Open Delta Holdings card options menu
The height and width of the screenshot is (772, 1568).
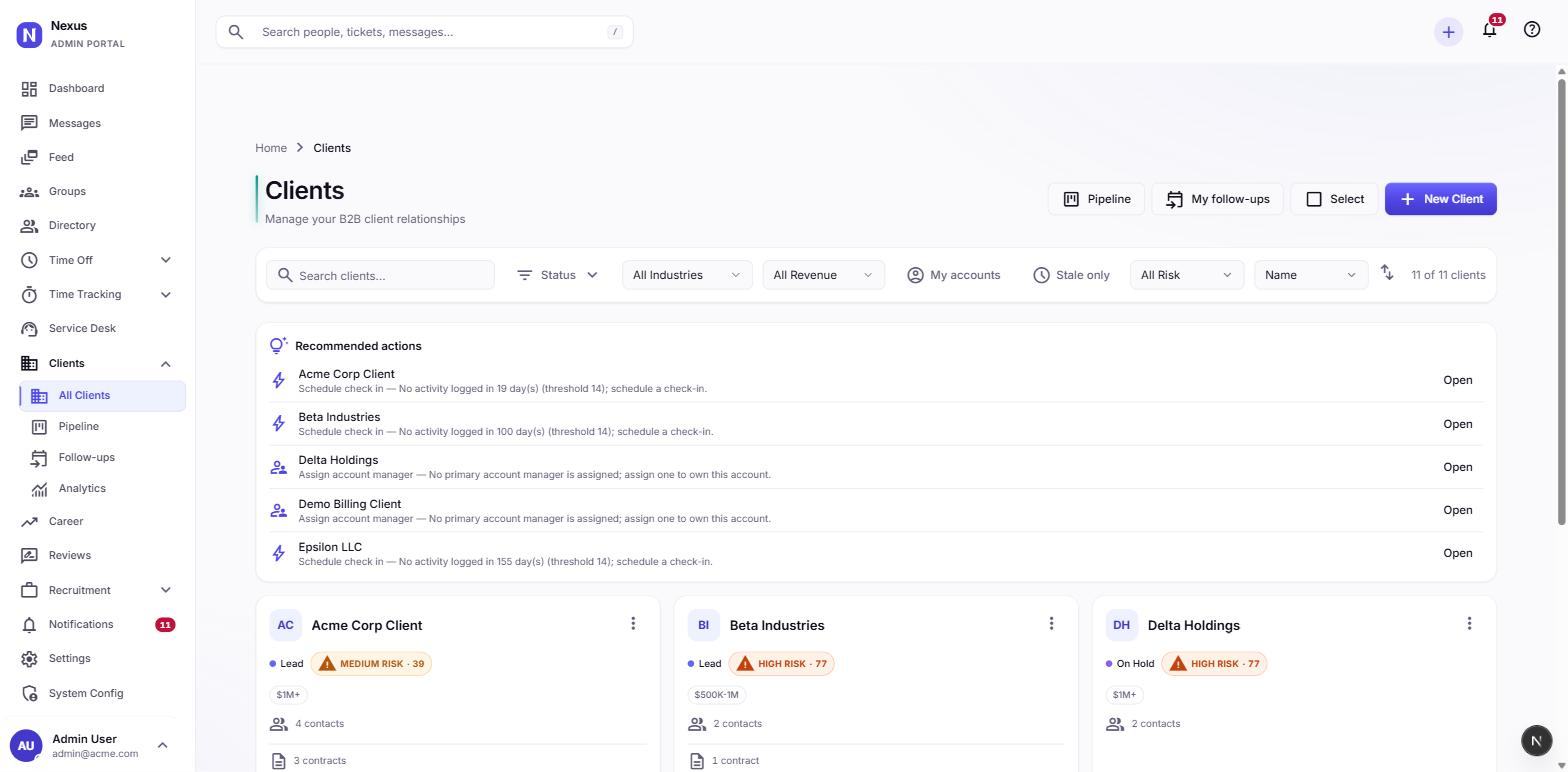1469,624
